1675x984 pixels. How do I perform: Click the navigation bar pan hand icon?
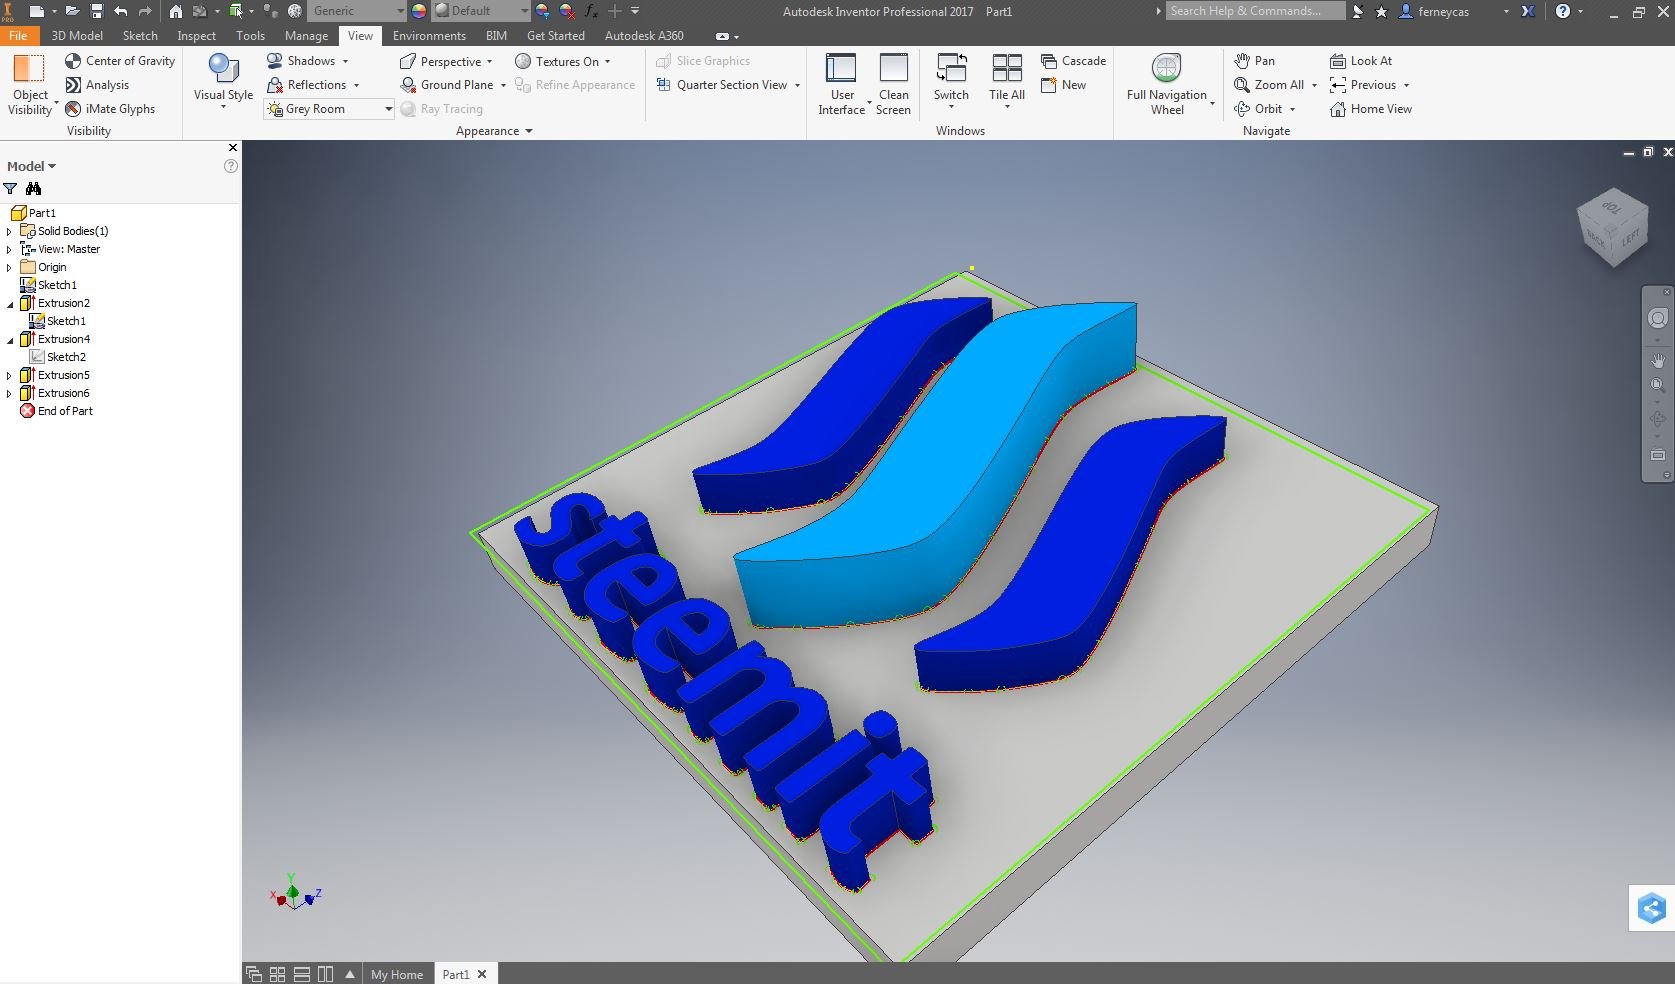[x=1658, y=360]
